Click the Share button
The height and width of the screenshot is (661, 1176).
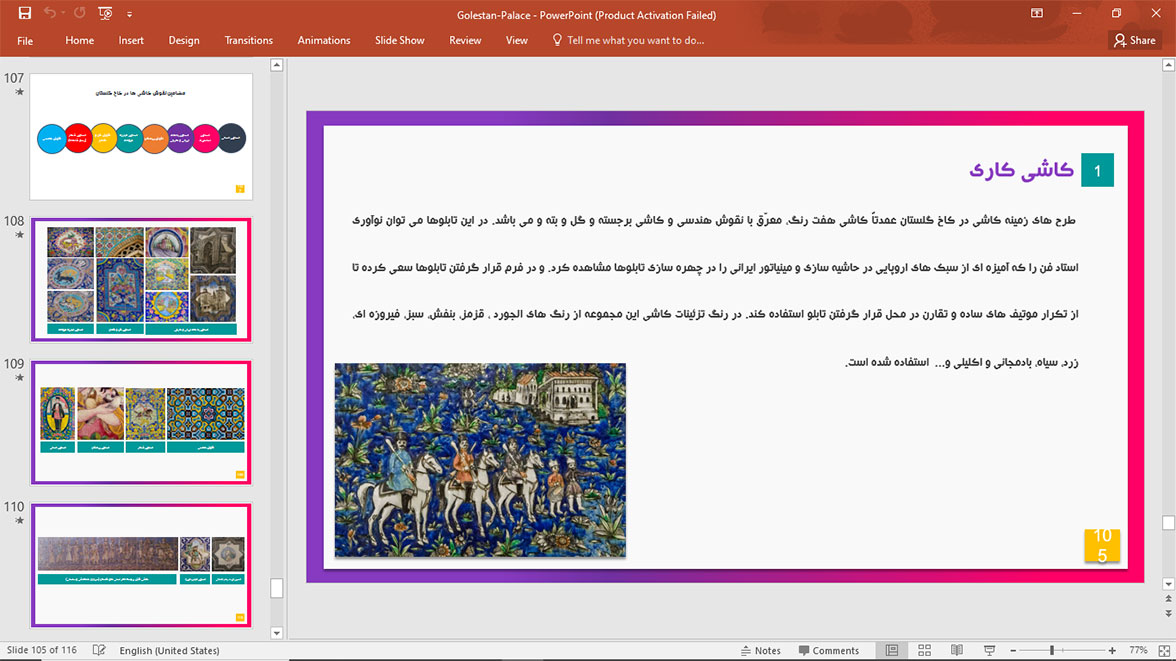pos(1135,41)
